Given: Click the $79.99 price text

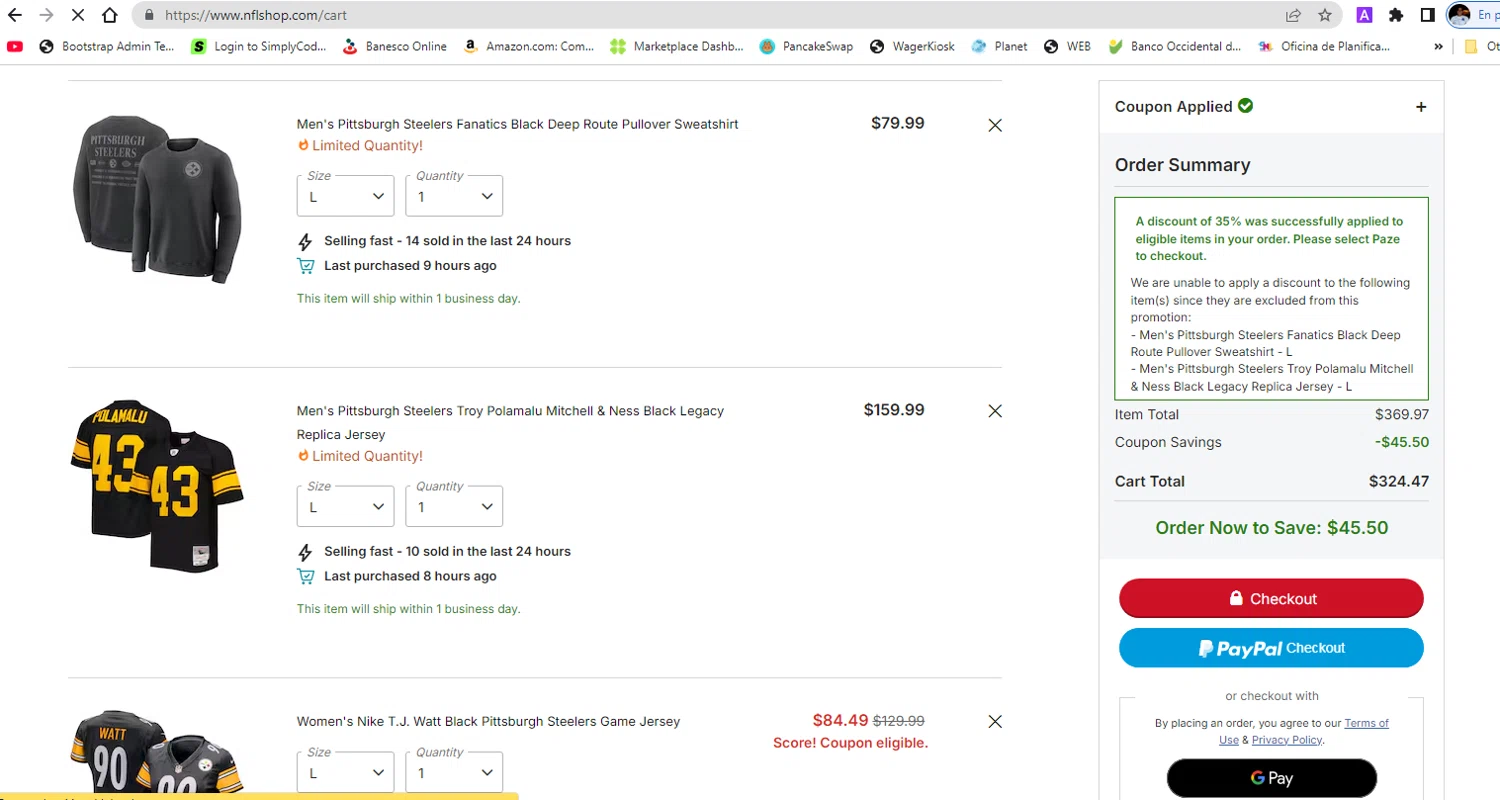Looking at the screenshot, I should pos(898,124).
